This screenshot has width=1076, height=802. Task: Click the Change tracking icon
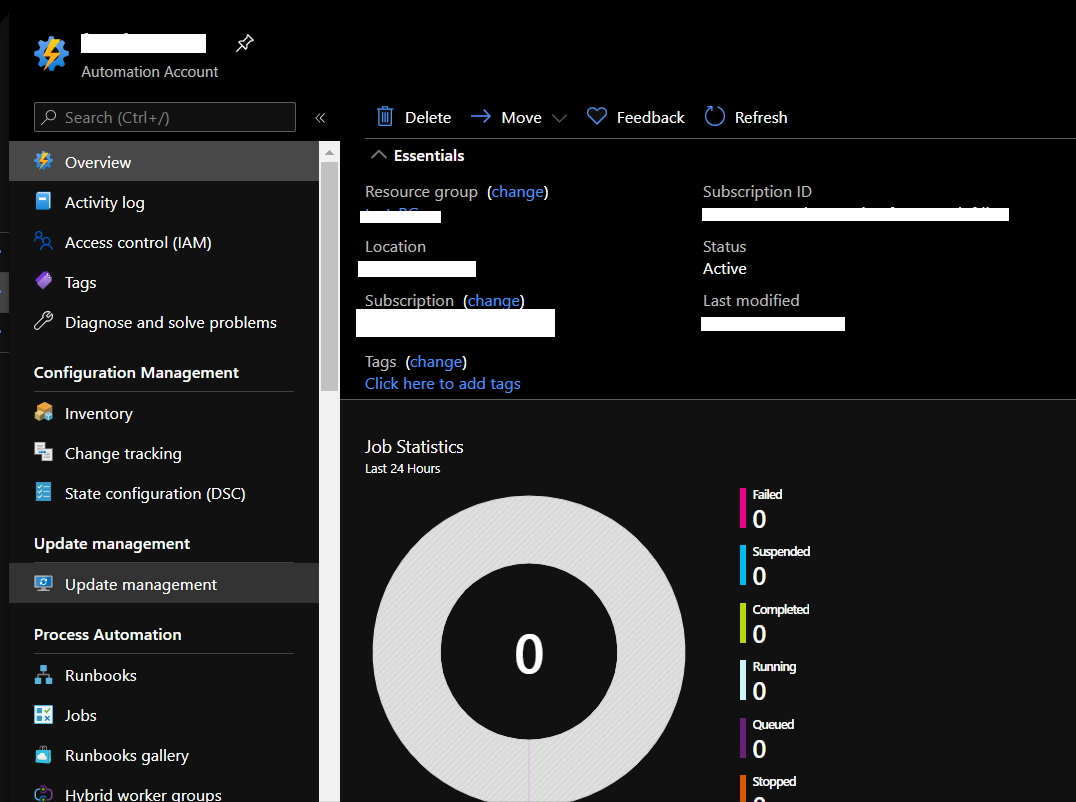click(x=43, y=451)
